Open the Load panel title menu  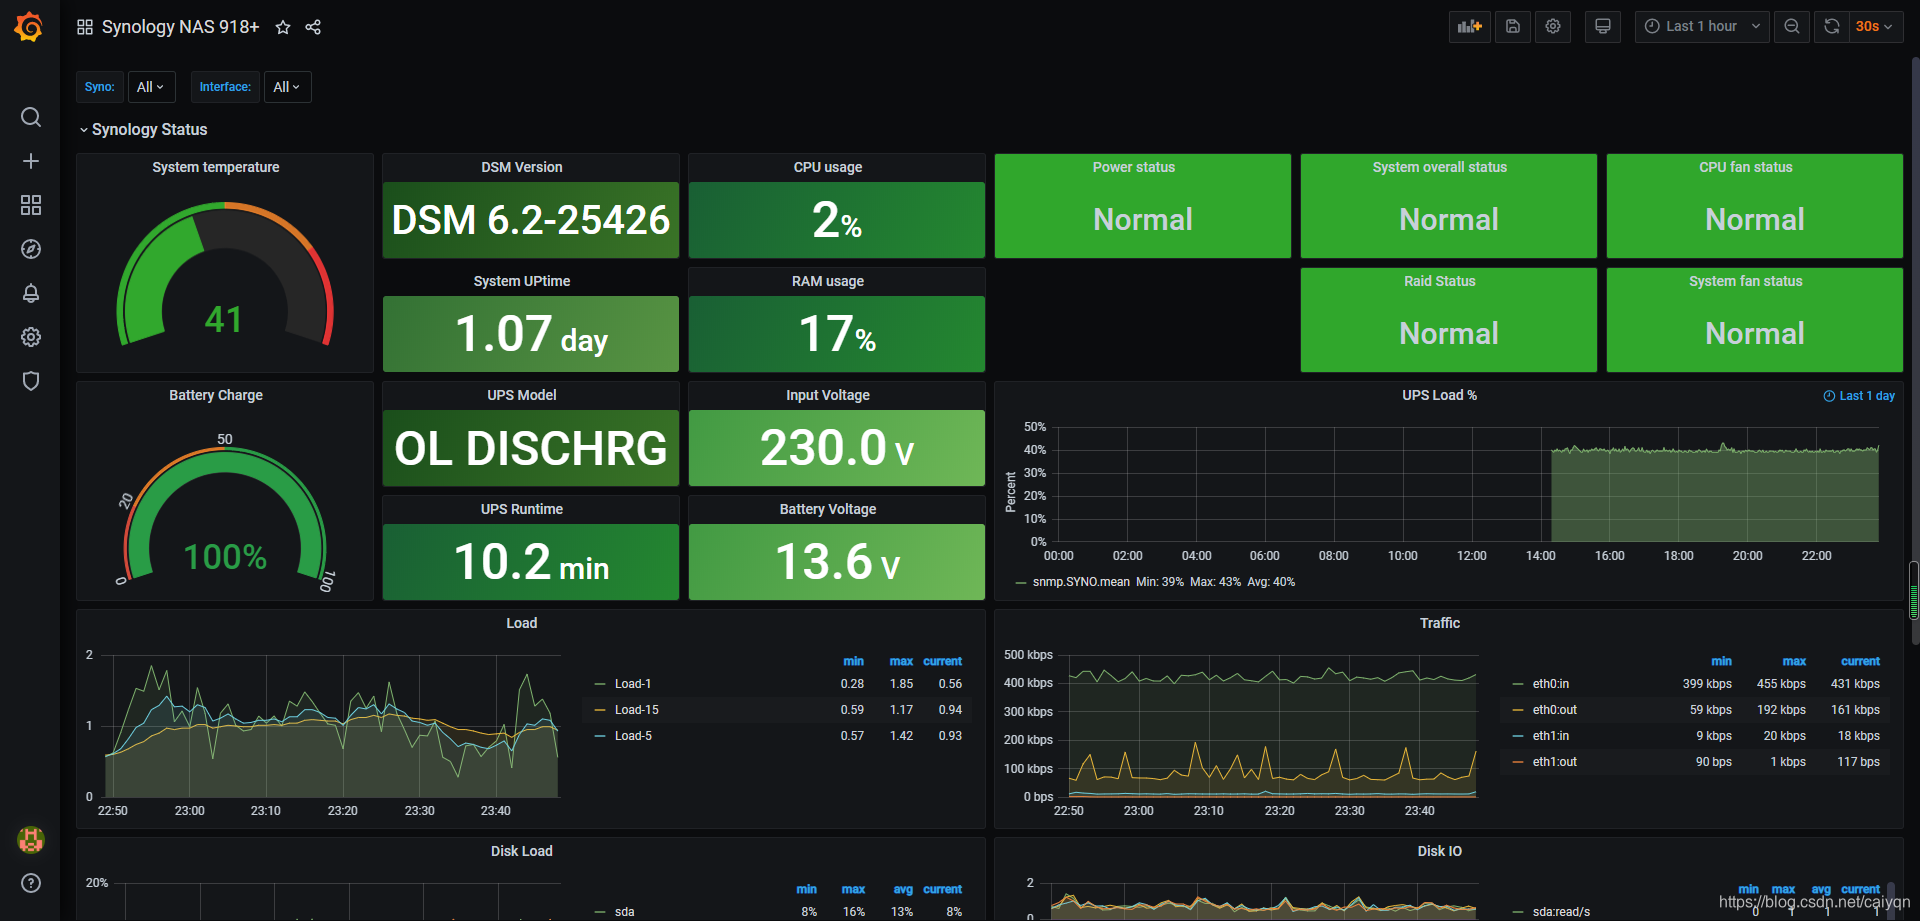[522, 623]
